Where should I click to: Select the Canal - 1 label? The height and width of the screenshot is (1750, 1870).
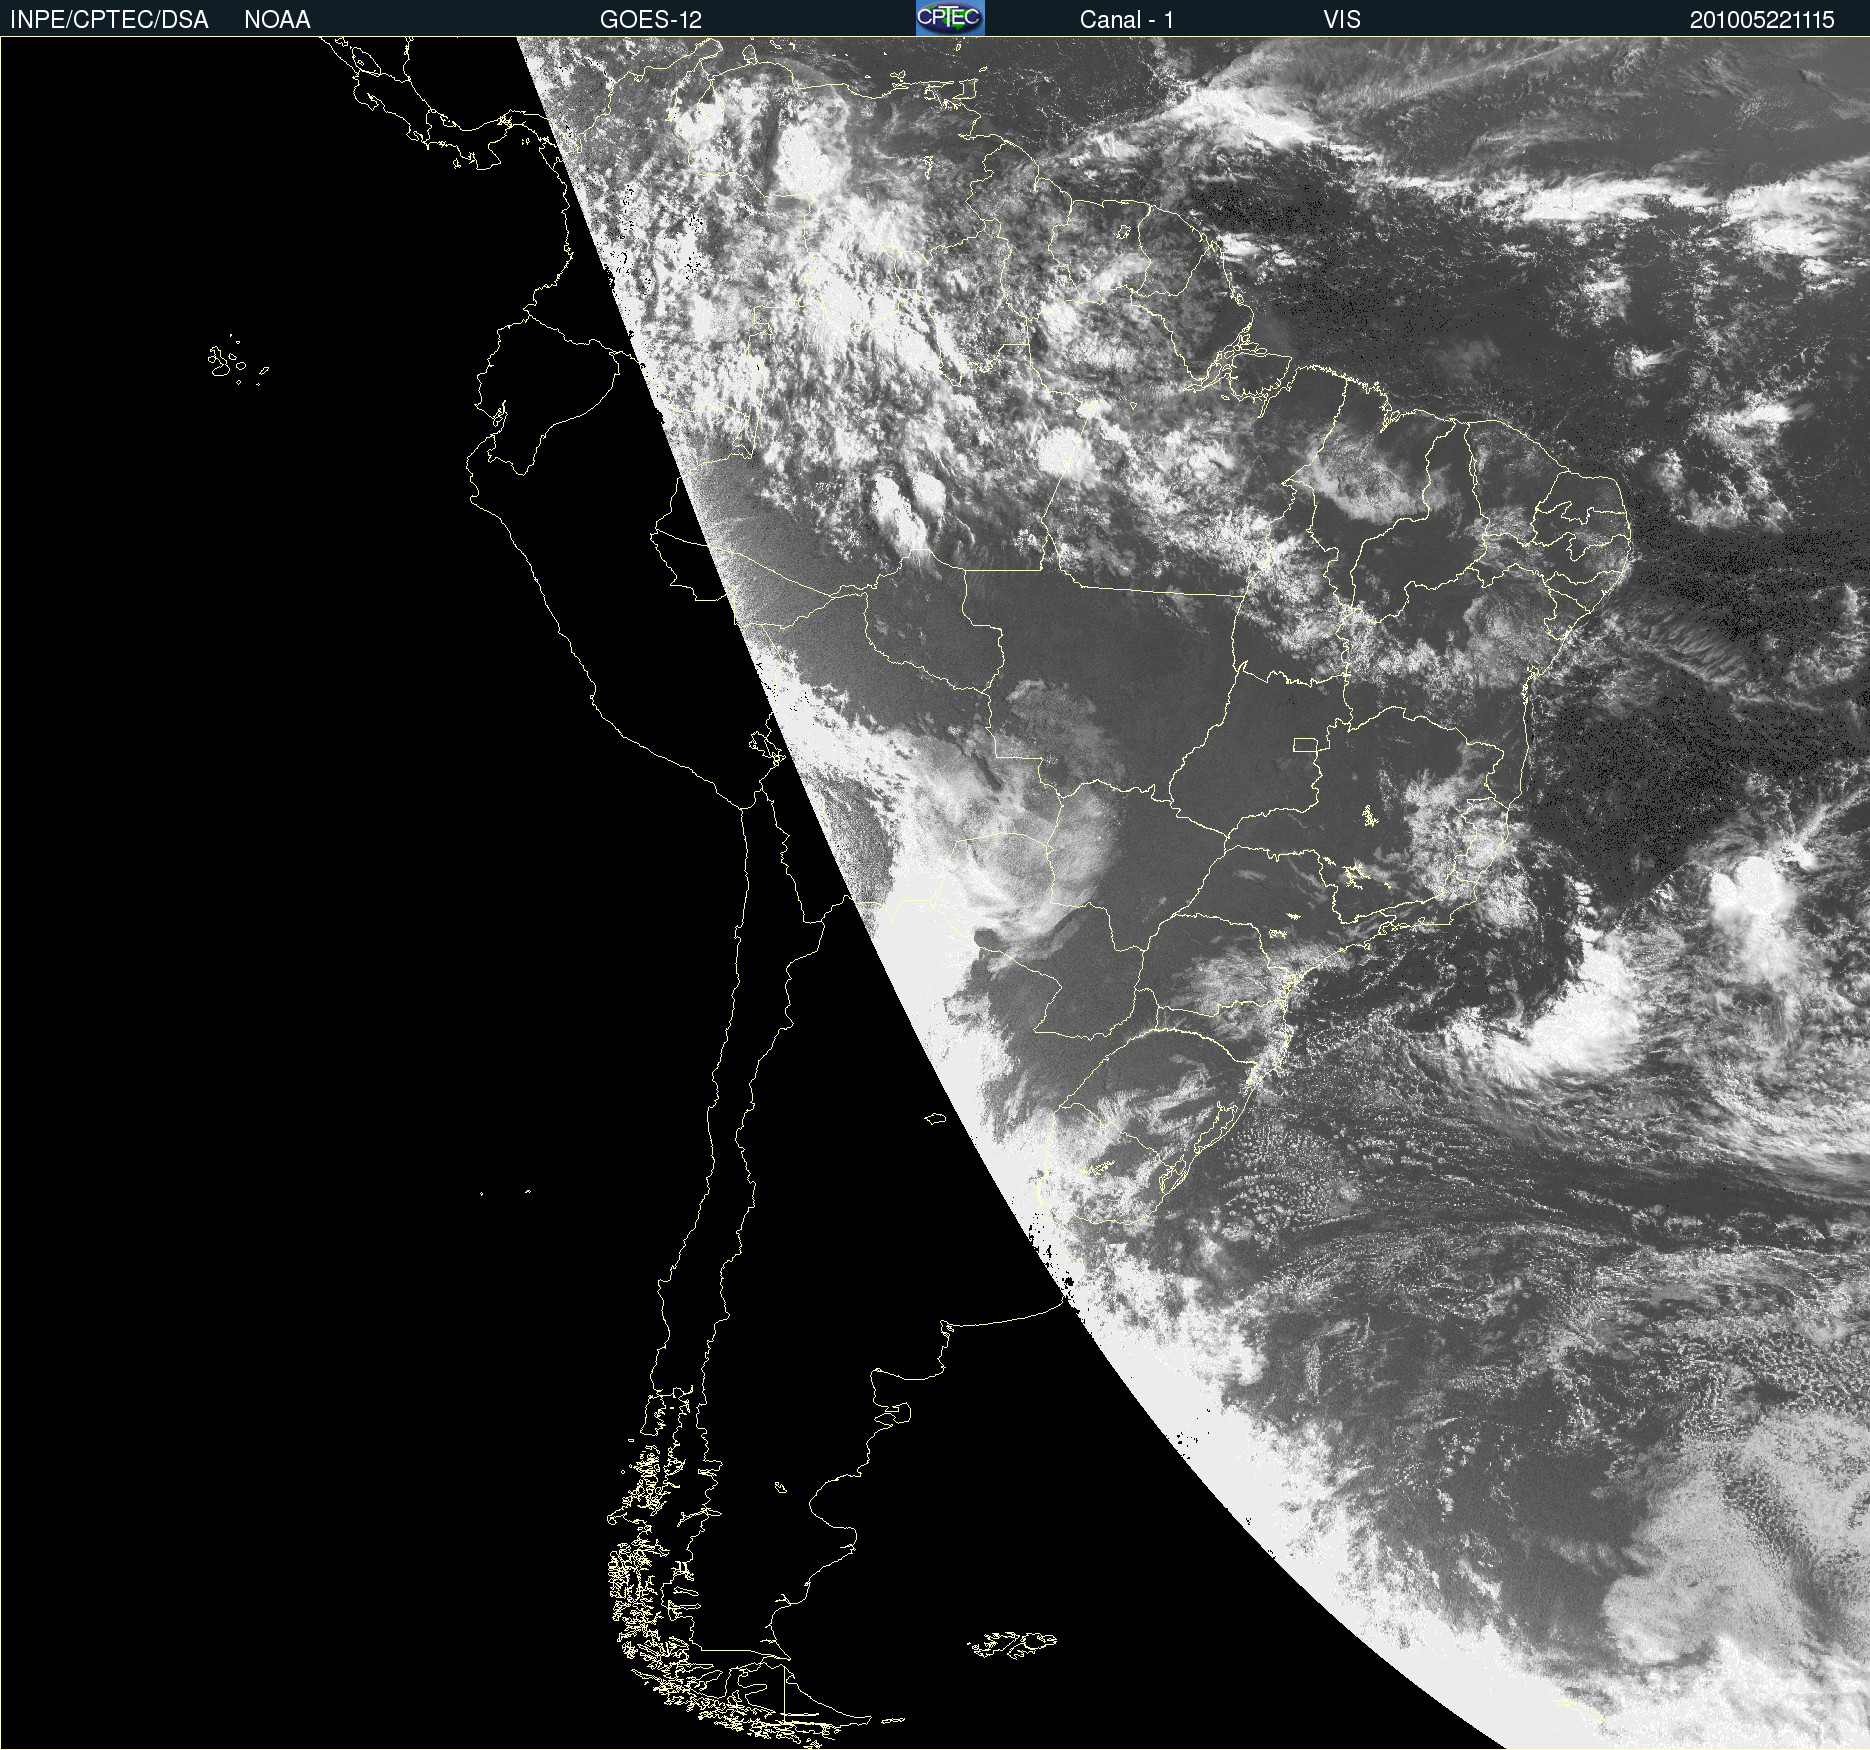point(1127,20)
